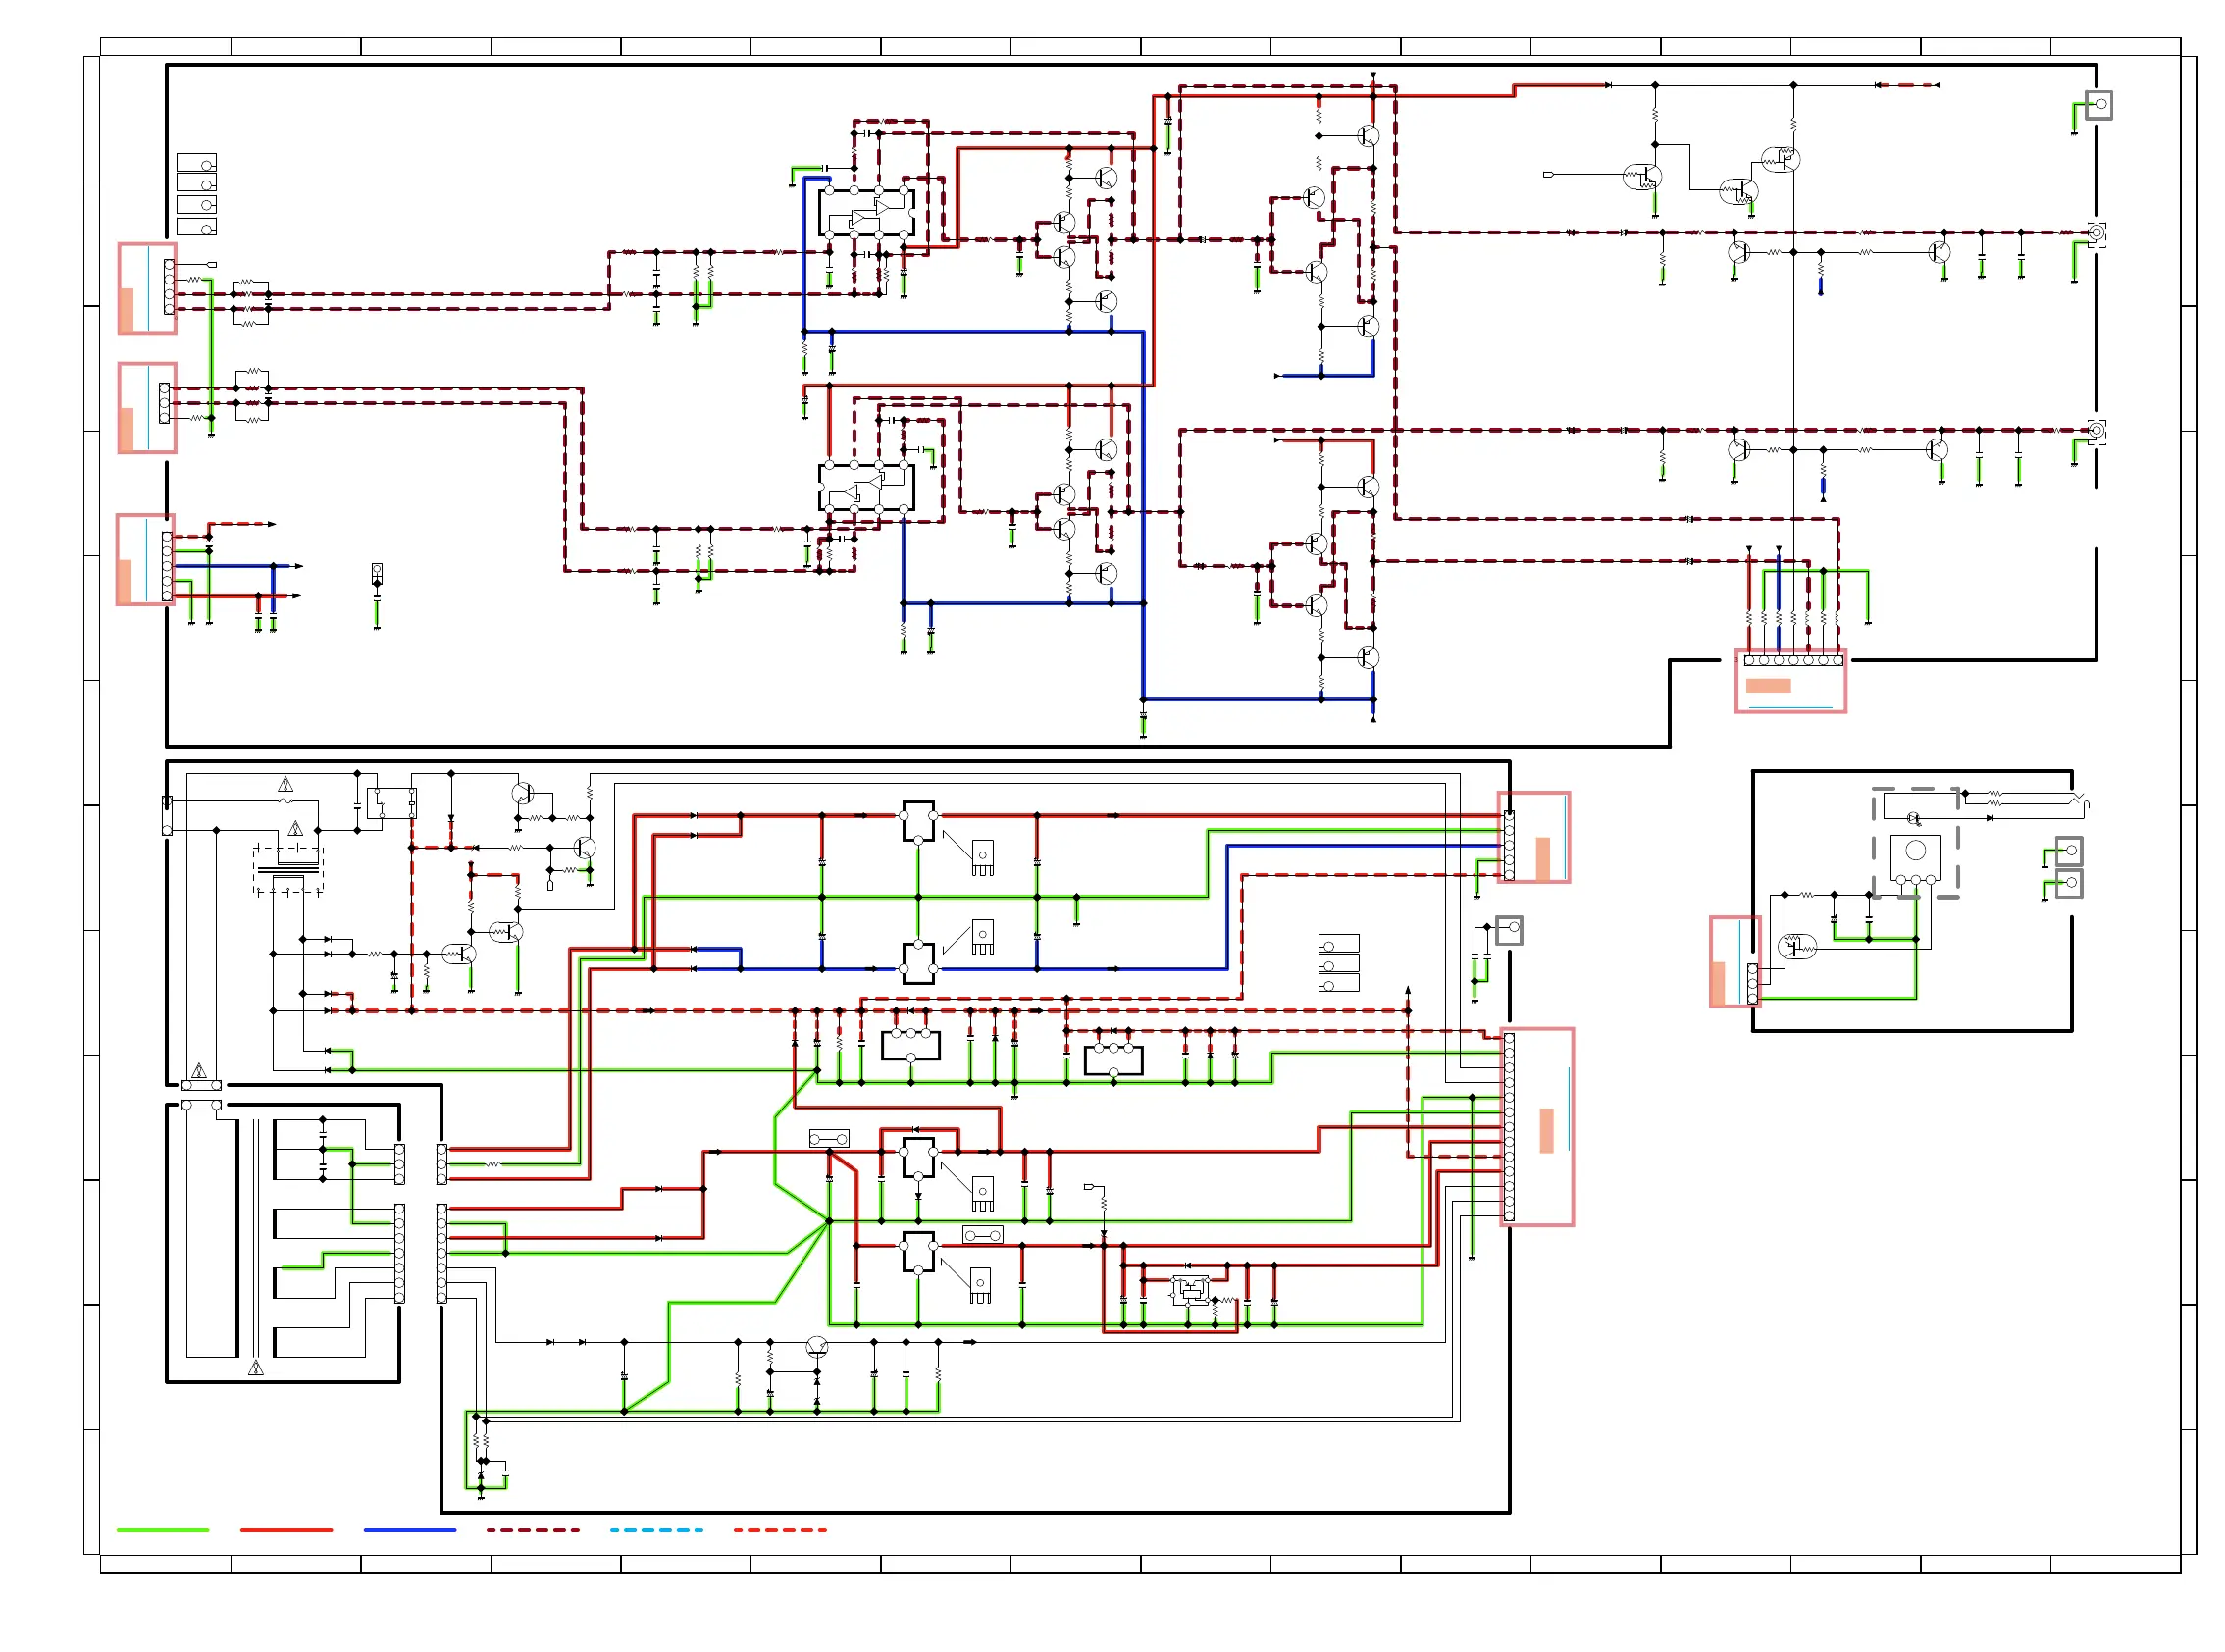Click the dashed transformer symbol on lower board
This screenshot has width=2225, height=1652.
(x=288, y=868)
